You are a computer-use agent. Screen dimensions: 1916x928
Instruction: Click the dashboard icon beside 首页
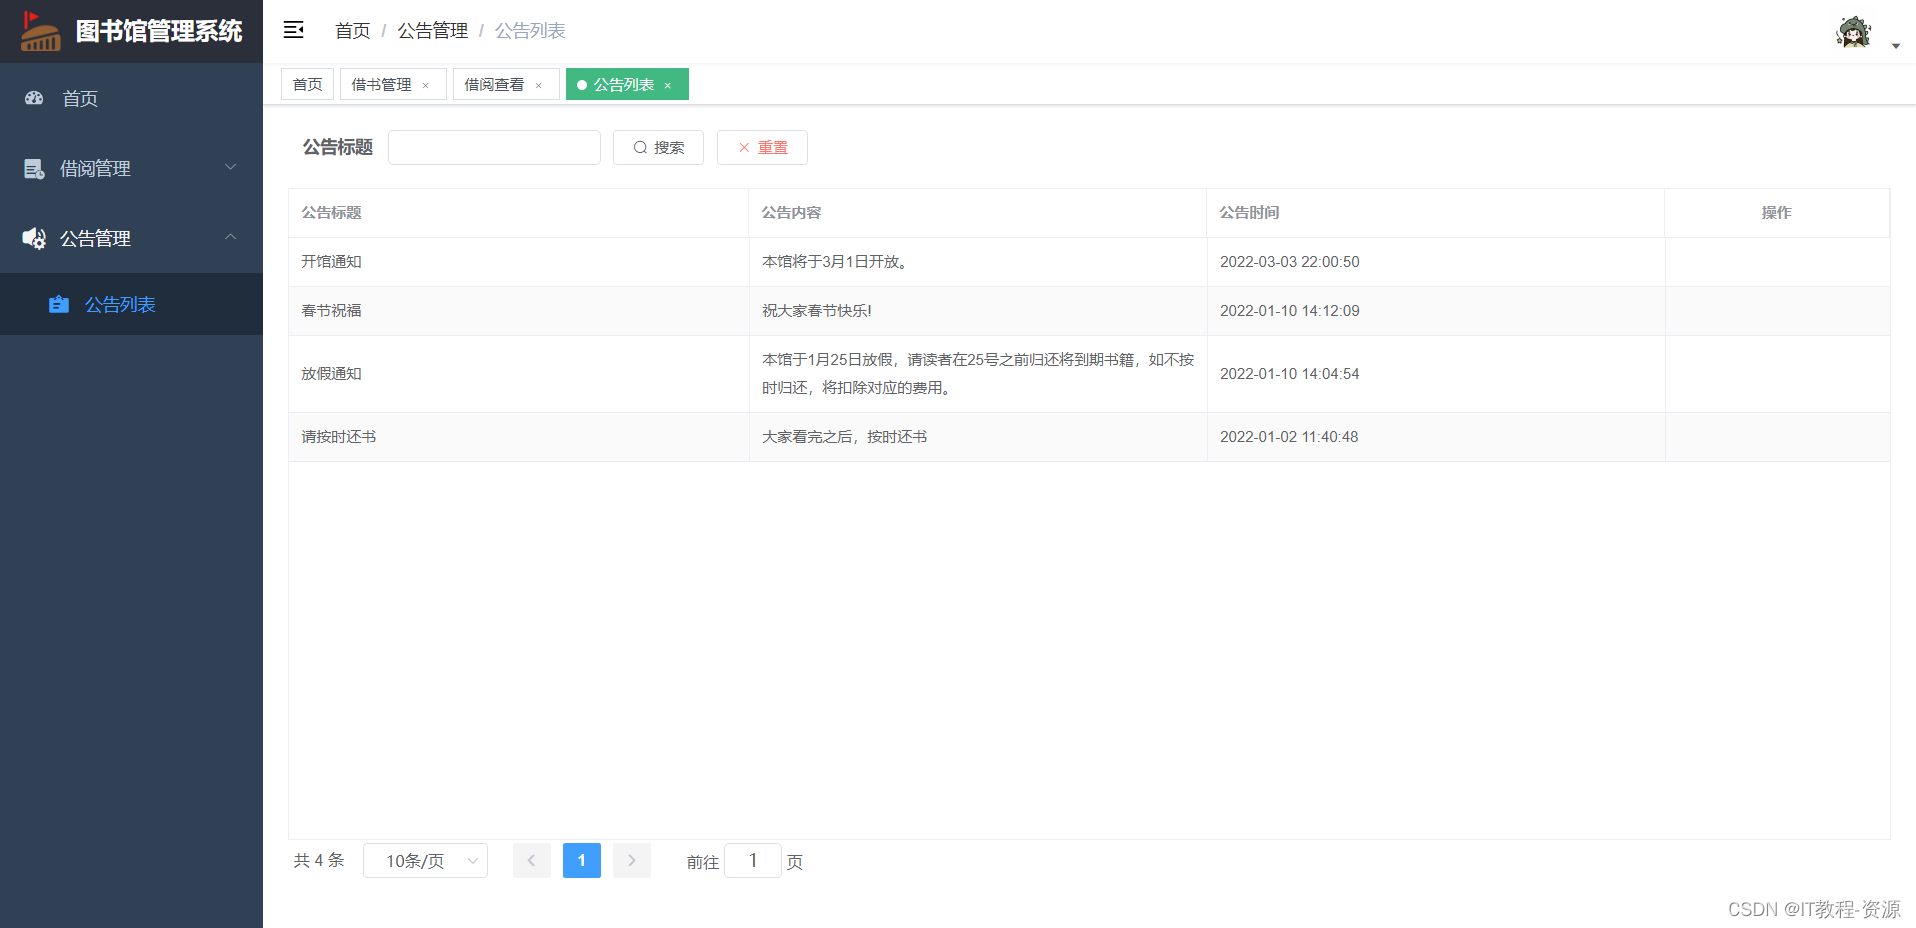click(34, 98)
